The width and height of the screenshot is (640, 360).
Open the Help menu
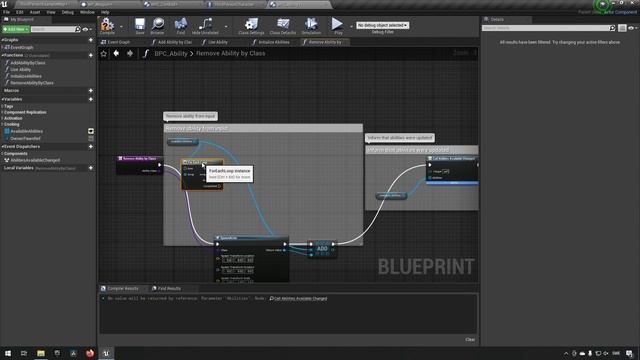[x=105, y=12]
